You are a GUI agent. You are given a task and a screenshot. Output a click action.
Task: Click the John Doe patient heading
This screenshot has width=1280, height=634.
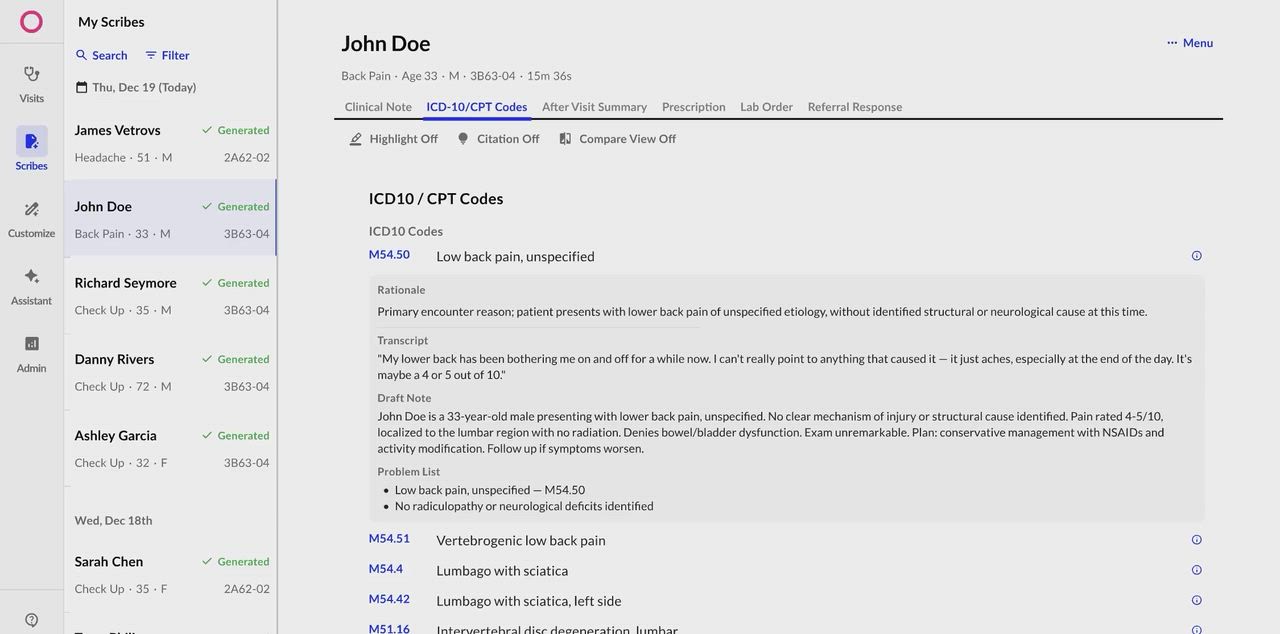coord(386,43)
